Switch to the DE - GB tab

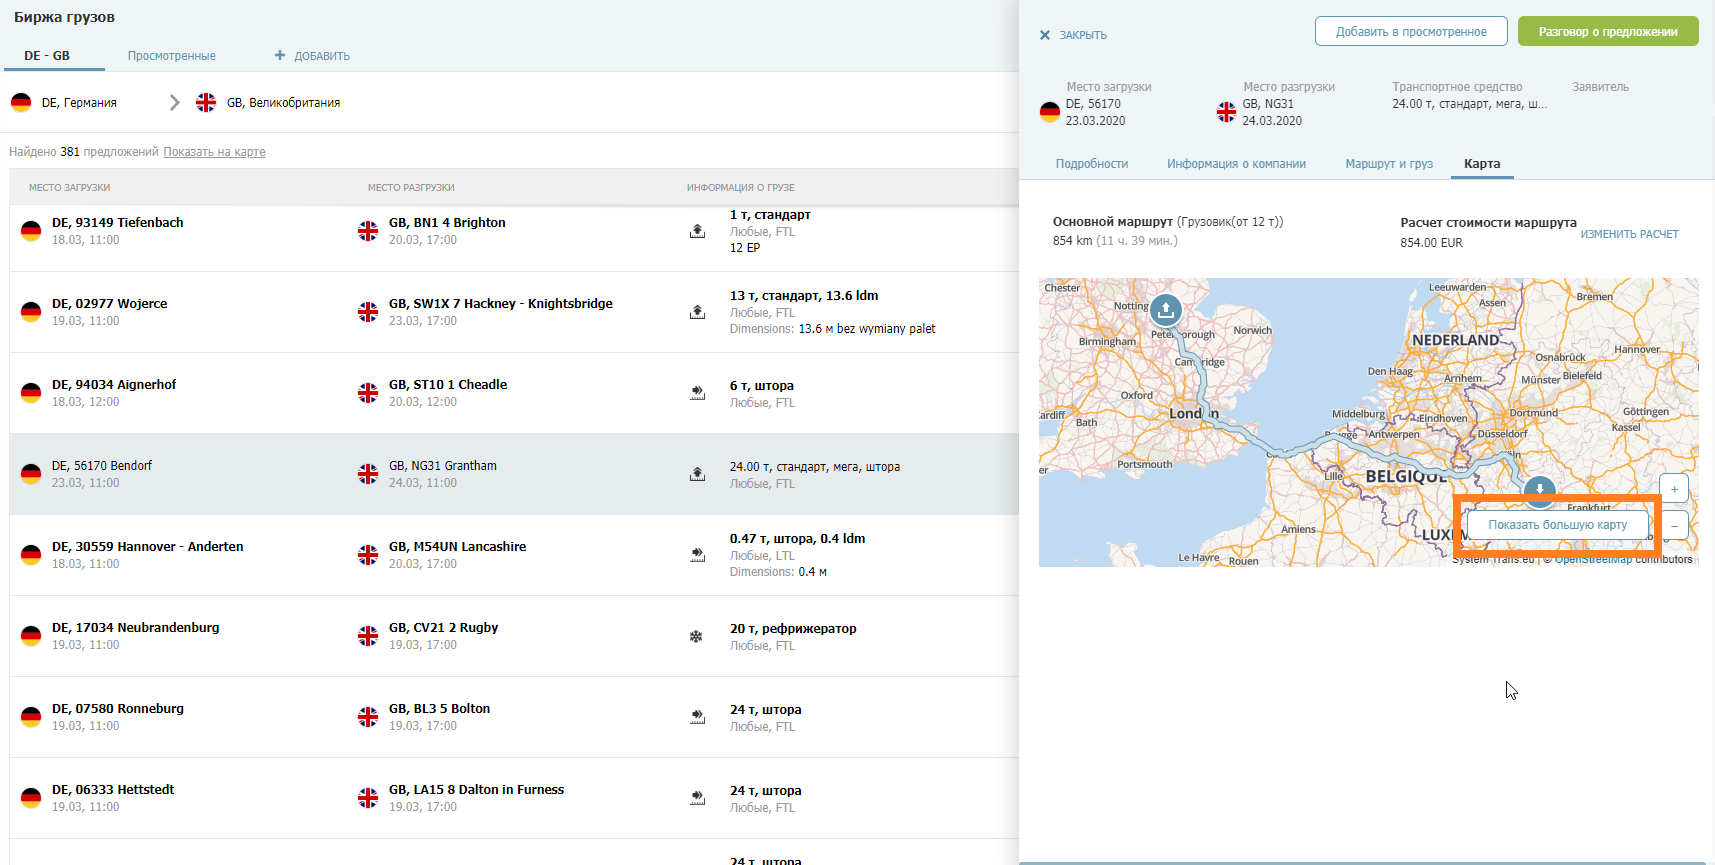click(x=47, y=56)
